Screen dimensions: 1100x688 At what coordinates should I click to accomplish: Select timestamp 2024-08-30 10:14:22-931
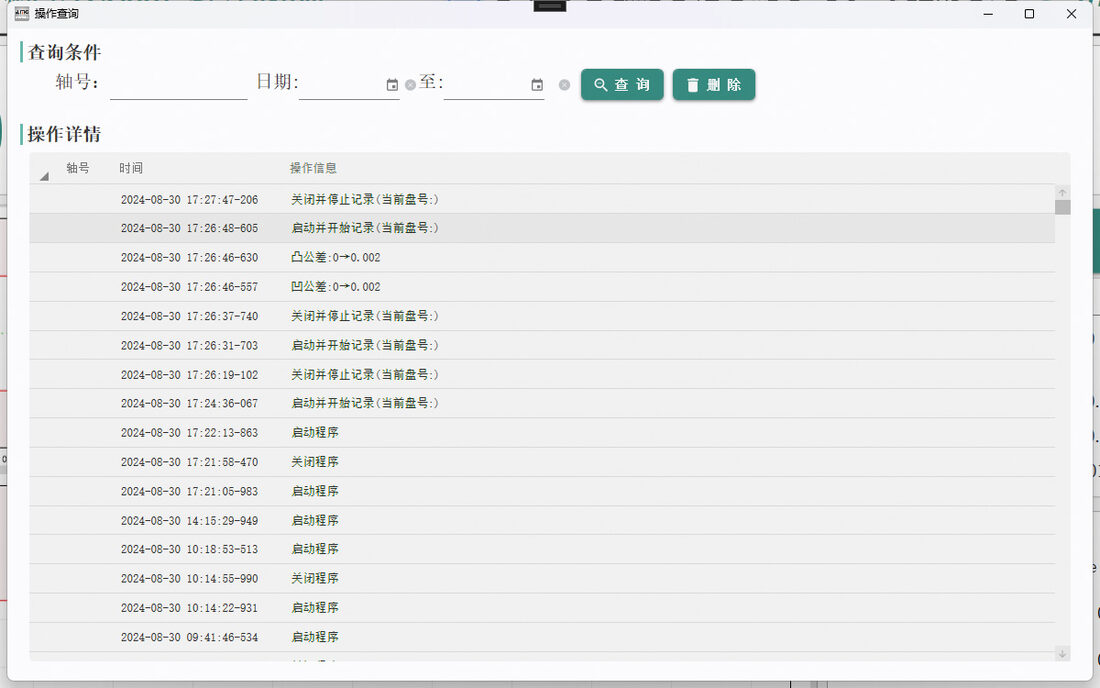click(x=189, y=608)
